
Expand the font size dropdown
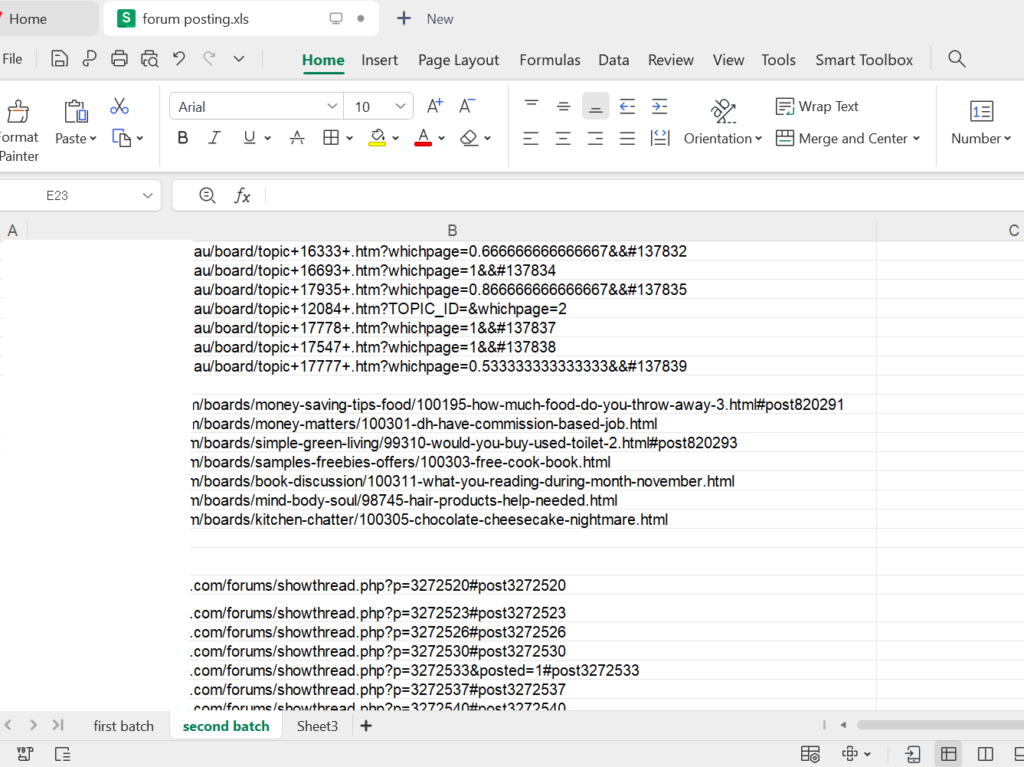click(400, 107)
